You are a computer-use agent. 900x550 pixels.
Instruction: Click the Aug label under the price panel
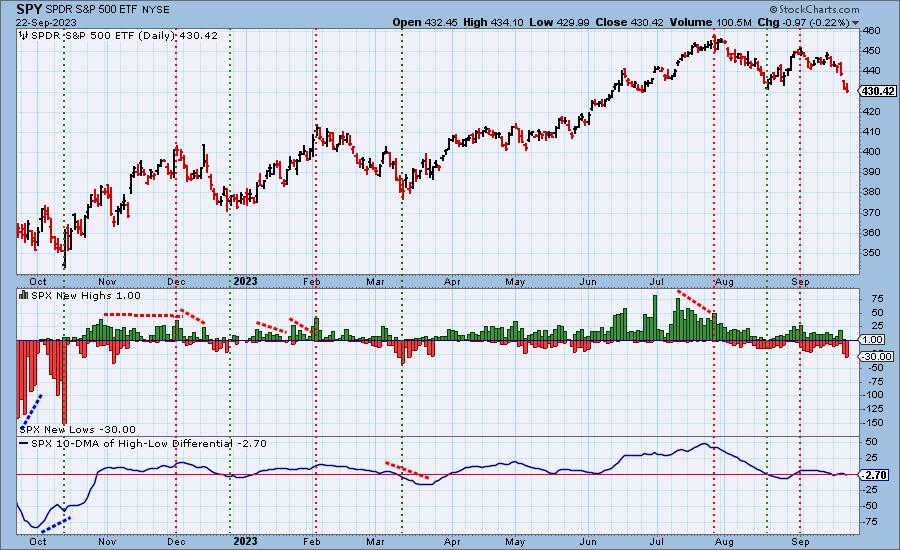coord(724,282)
